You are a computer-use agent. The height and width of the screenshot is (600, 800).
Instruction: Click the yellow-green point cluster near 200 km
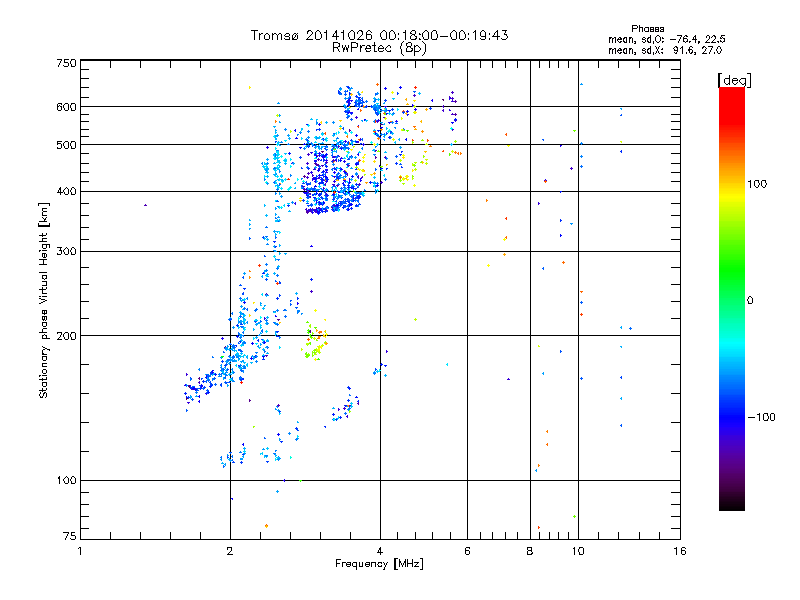click(315, 341)
